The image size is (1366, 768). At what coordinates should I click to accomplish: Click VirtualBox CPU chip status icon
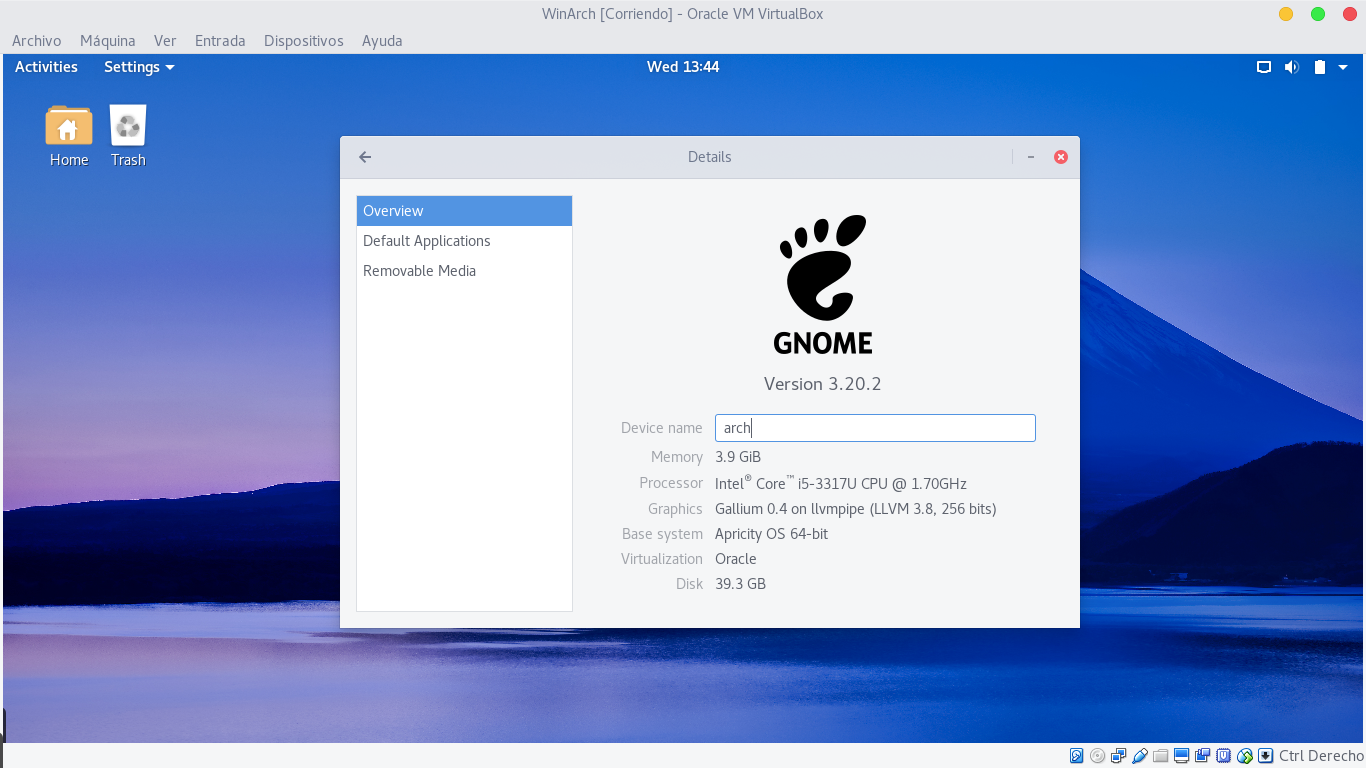(1224, 756)
